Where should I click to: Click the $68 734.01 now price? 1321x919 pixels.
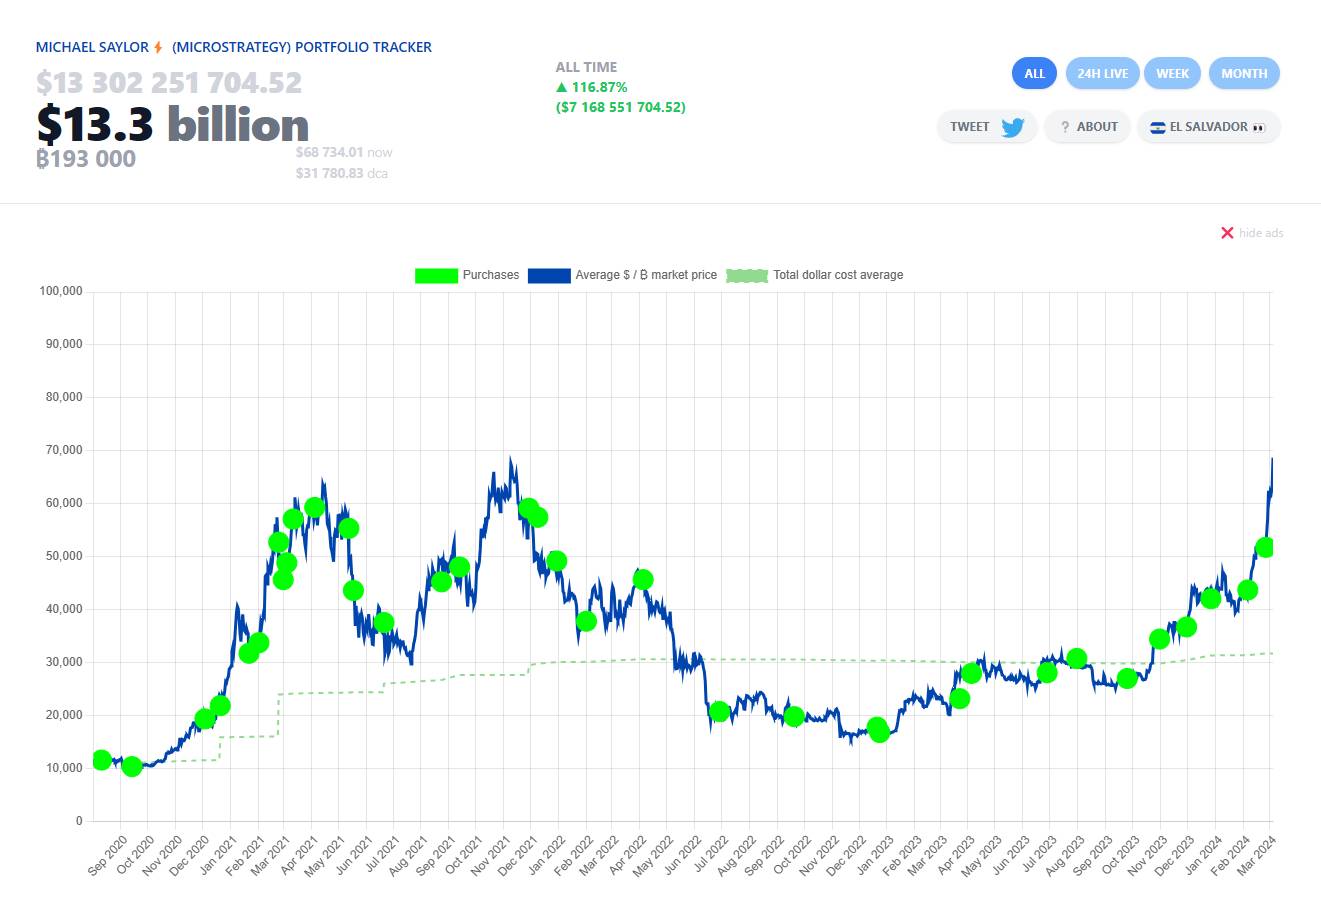[344, 152]
